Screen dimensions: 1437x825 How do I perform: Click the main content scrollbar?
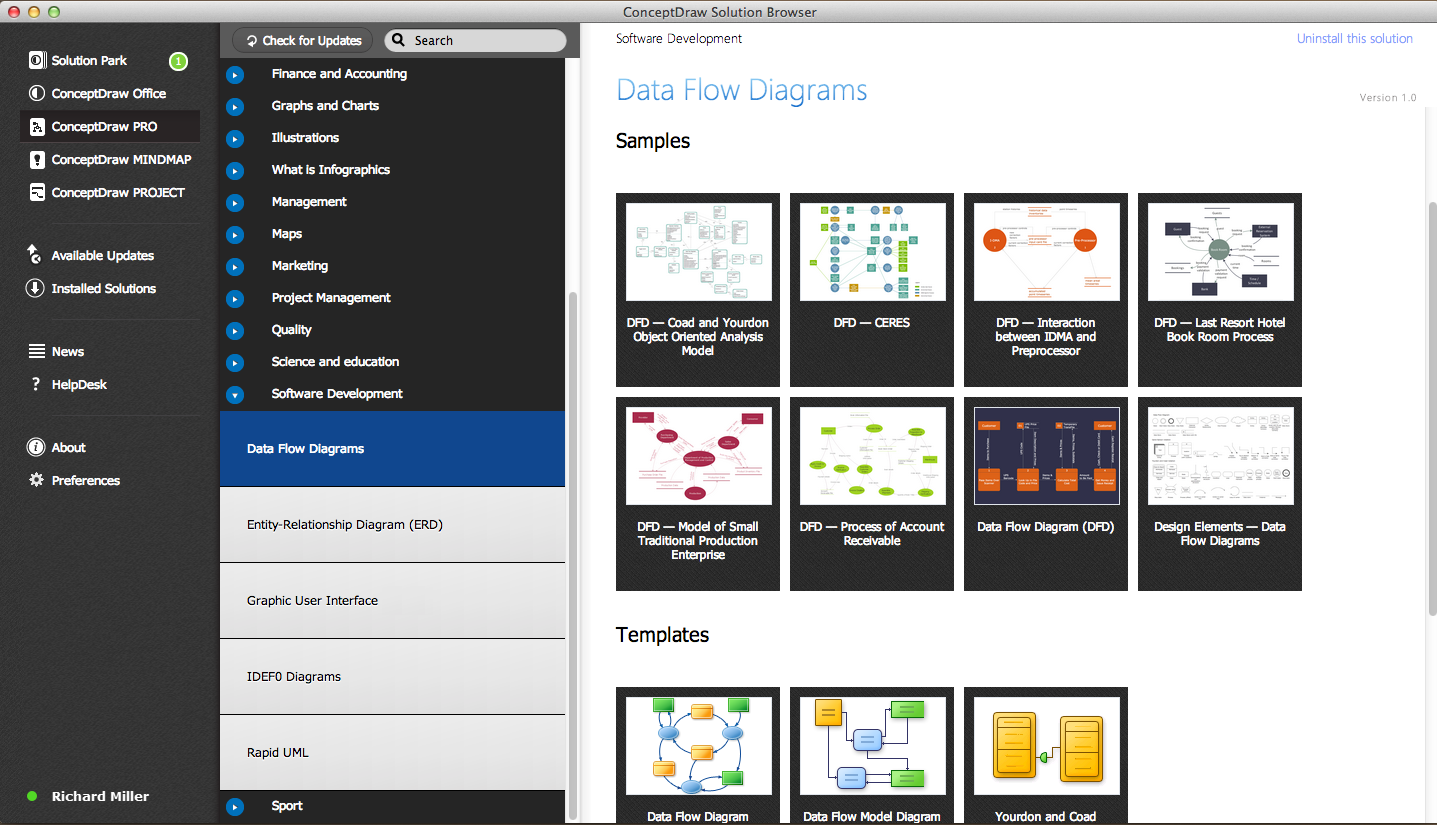pyautogui.click(x=1431, y=408)
